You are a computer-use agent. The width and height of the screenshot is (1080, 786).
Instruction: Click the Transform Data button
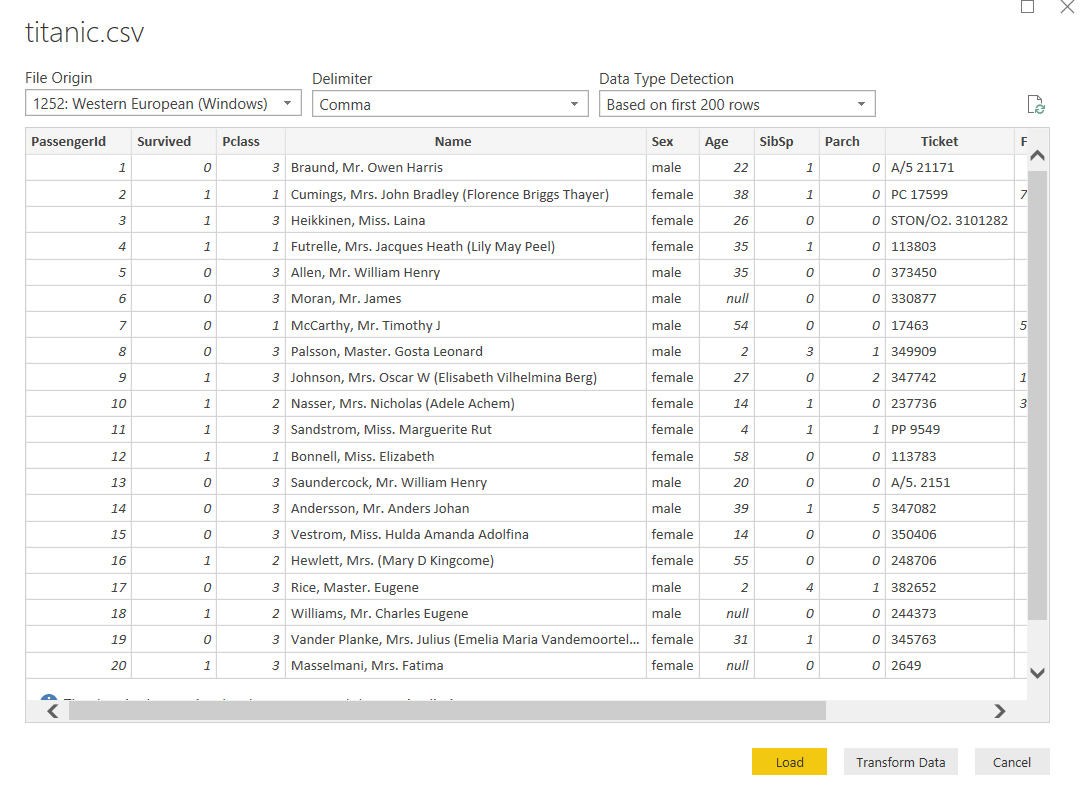[900, 762]
